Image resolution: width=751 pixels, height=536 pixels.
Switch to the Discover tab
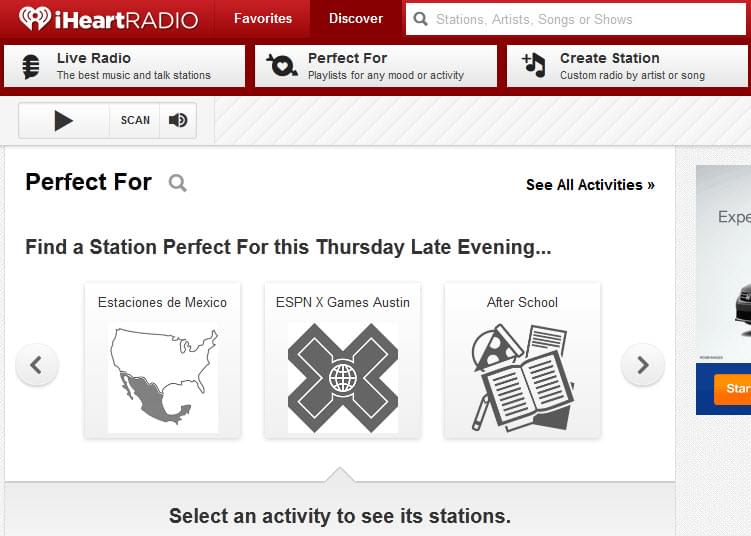356,18
